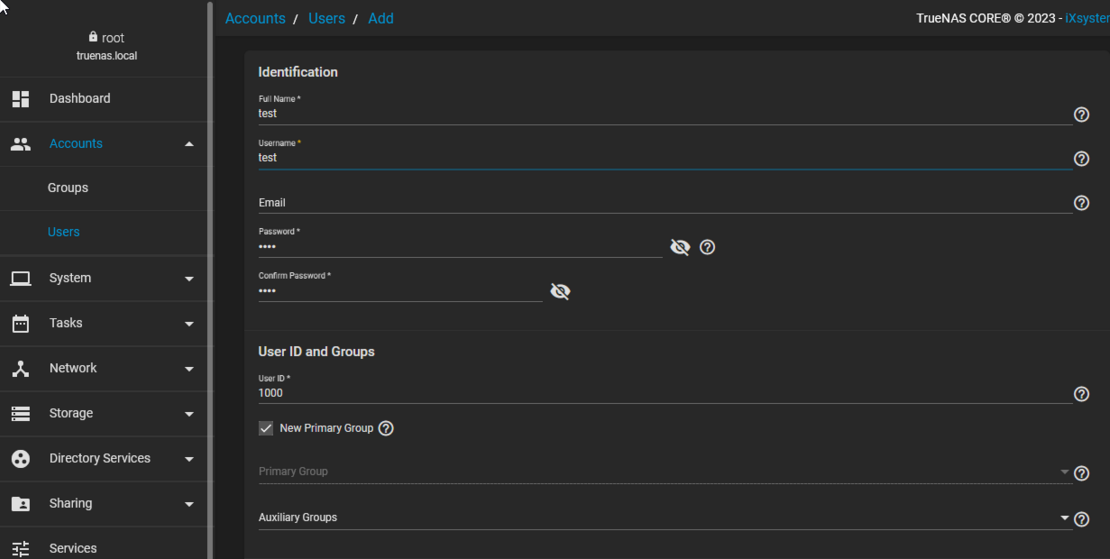
Task: Toggle Password field visibility
Action: 680,247
